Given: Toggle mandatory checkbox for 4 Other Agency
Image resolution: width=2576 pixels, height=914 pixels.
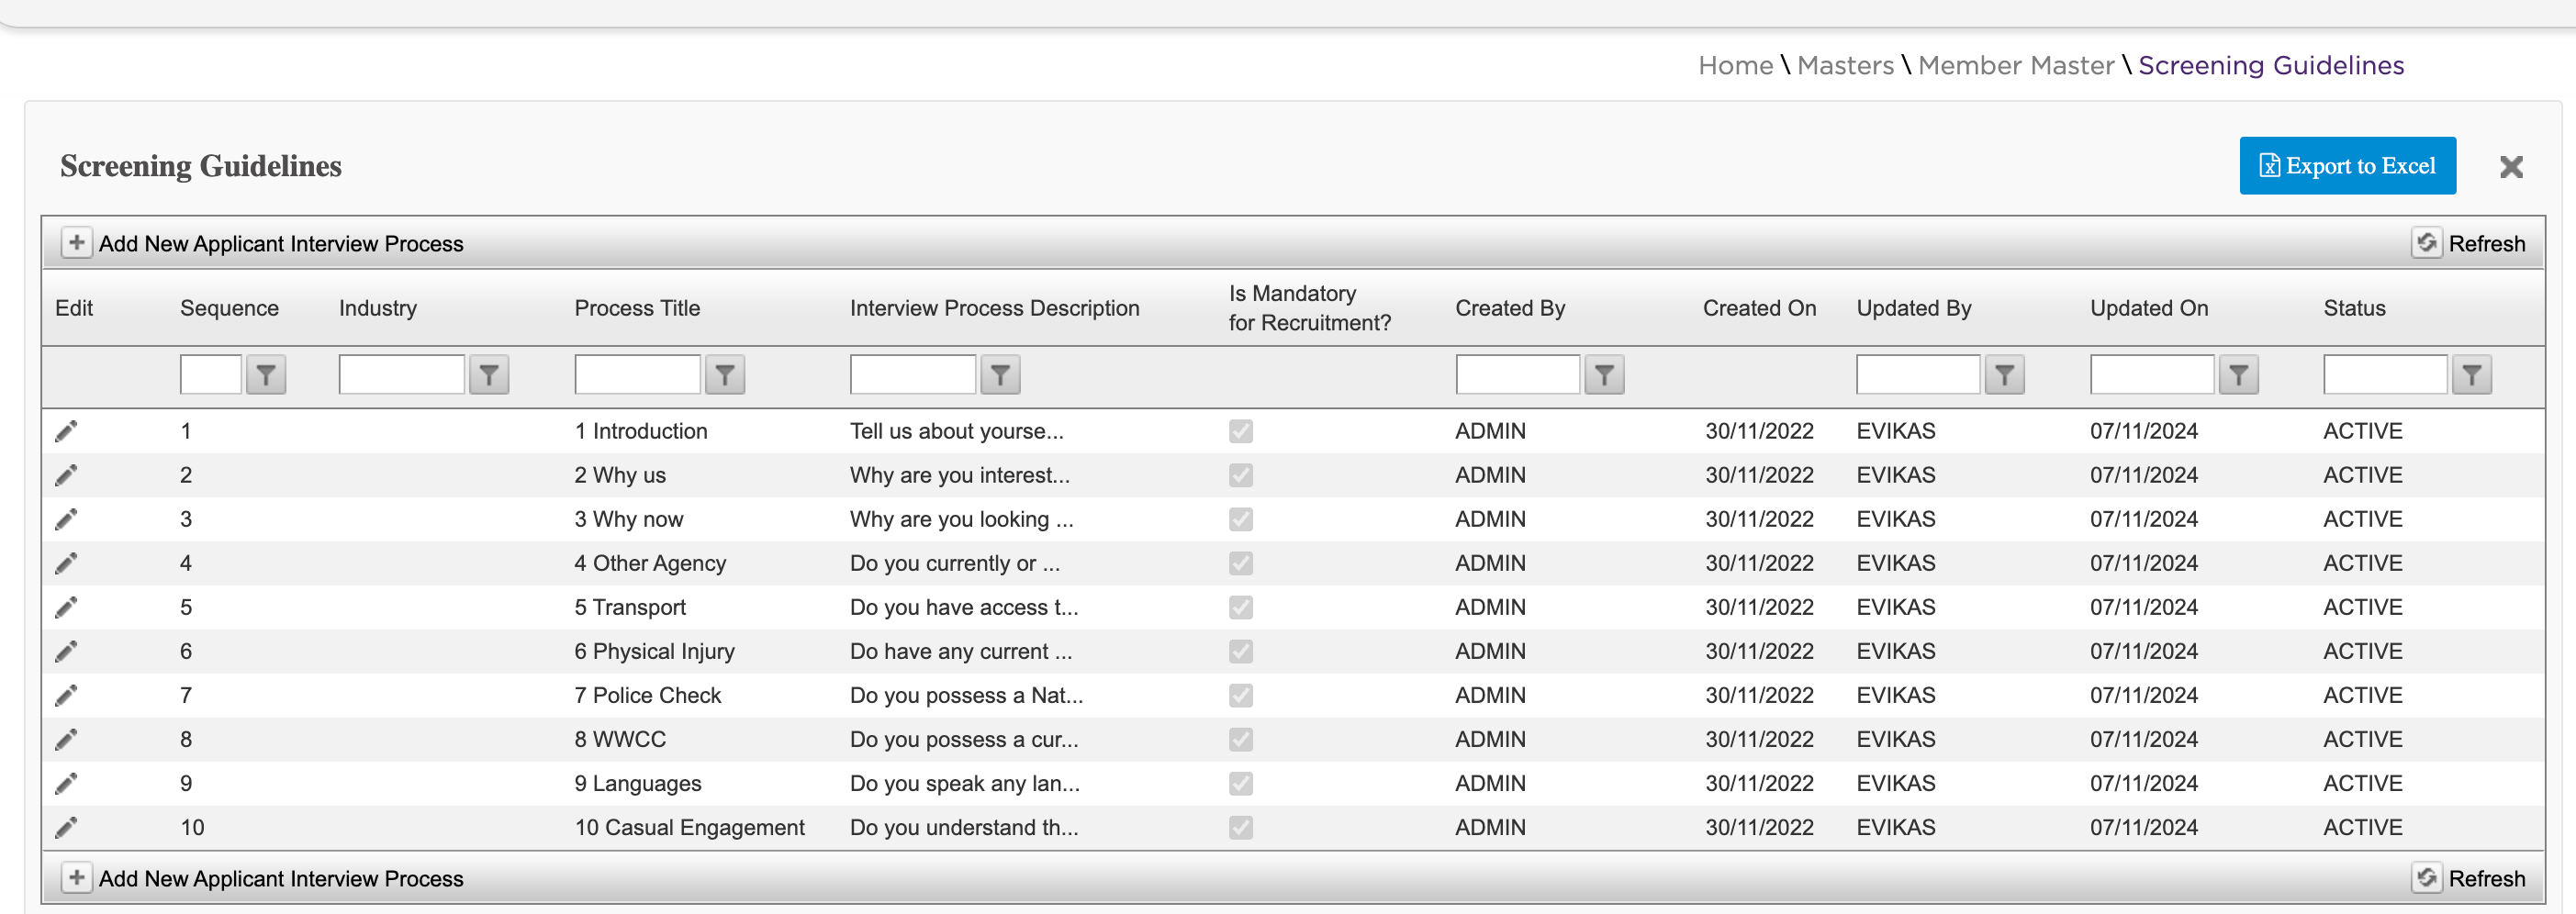Looking at the screenshot, I should [x=1241, y=563].
